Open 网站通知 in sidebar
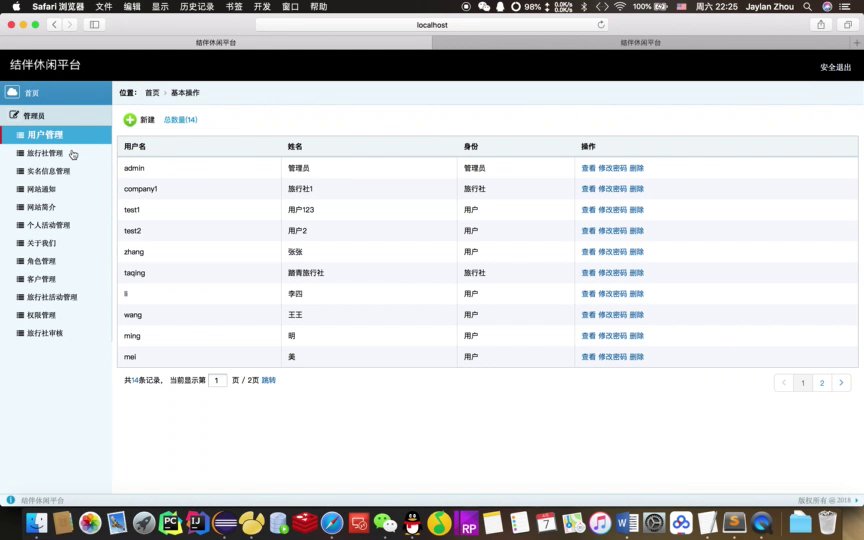The image size is (864, 540). [41, 189]
